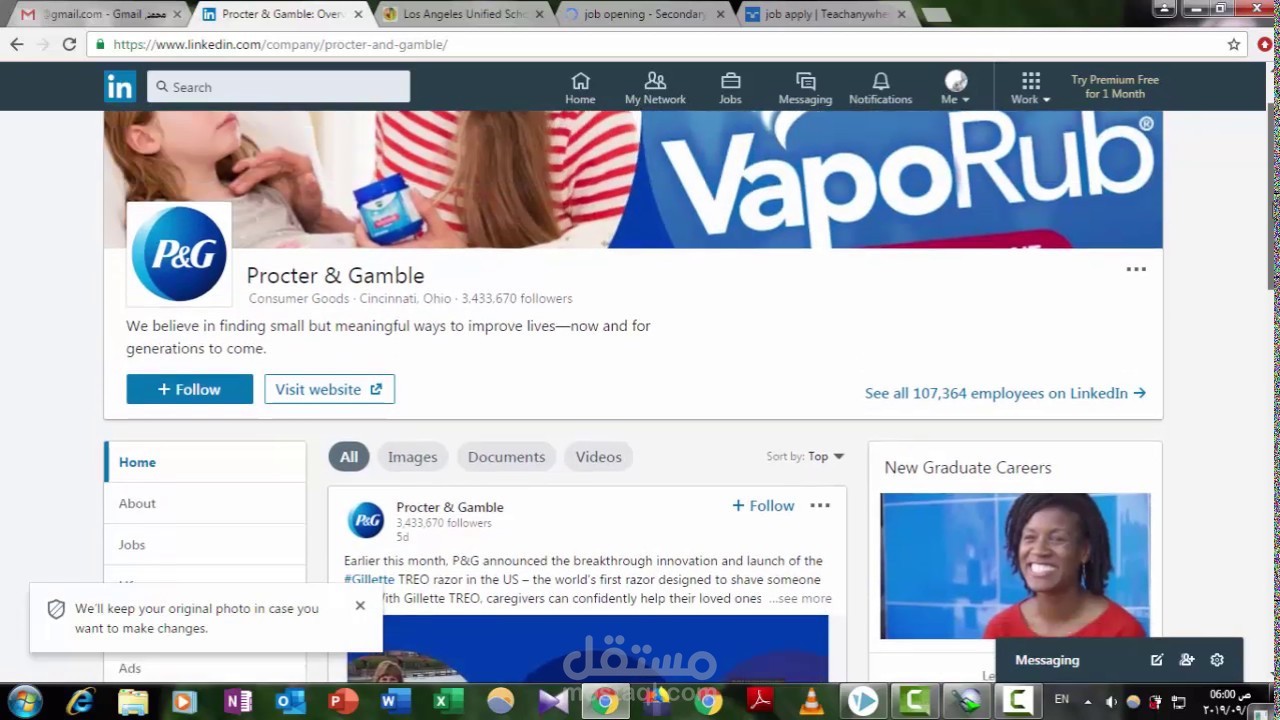
Task: Switch to the job opening - Secondary tab
Action: [644, 14]
